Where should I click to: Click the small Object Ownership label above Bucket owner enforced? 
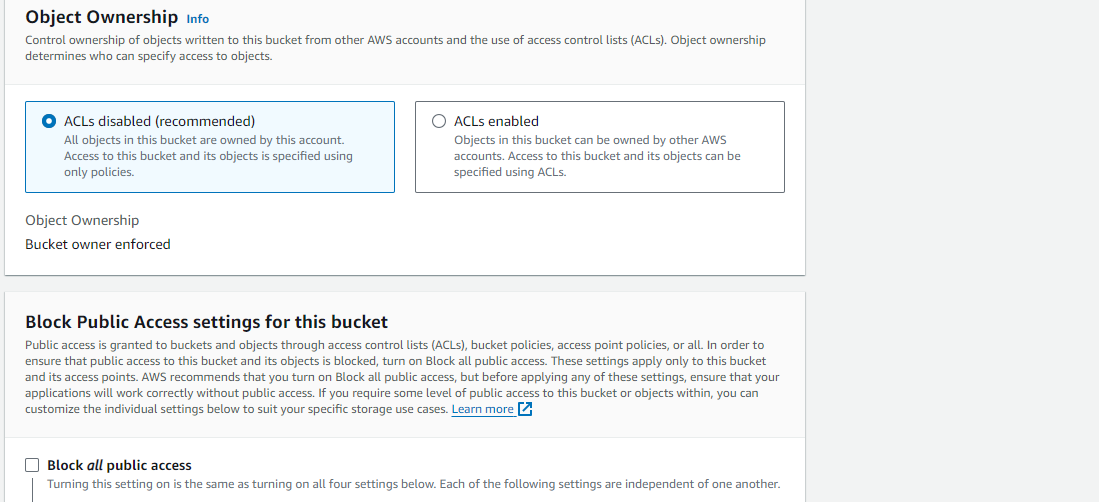(x=82, y=220)
